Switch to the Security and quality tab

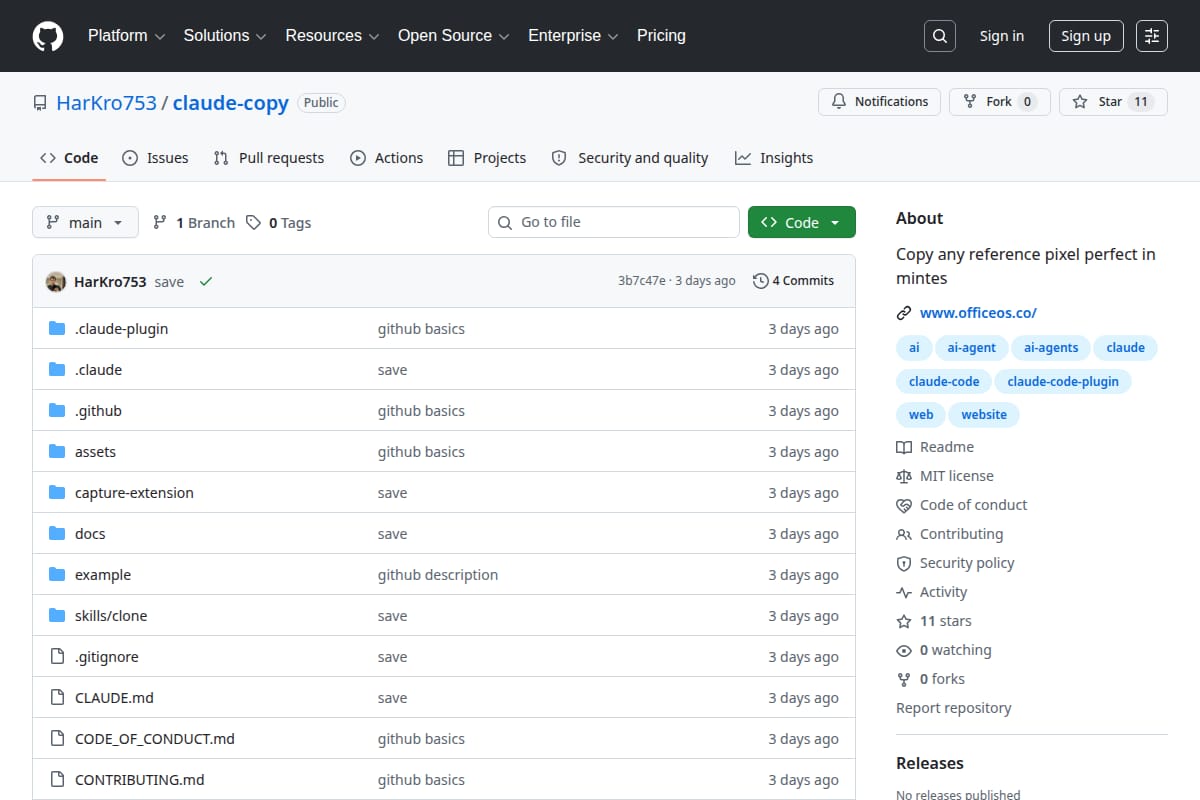(x=630, y=158)
